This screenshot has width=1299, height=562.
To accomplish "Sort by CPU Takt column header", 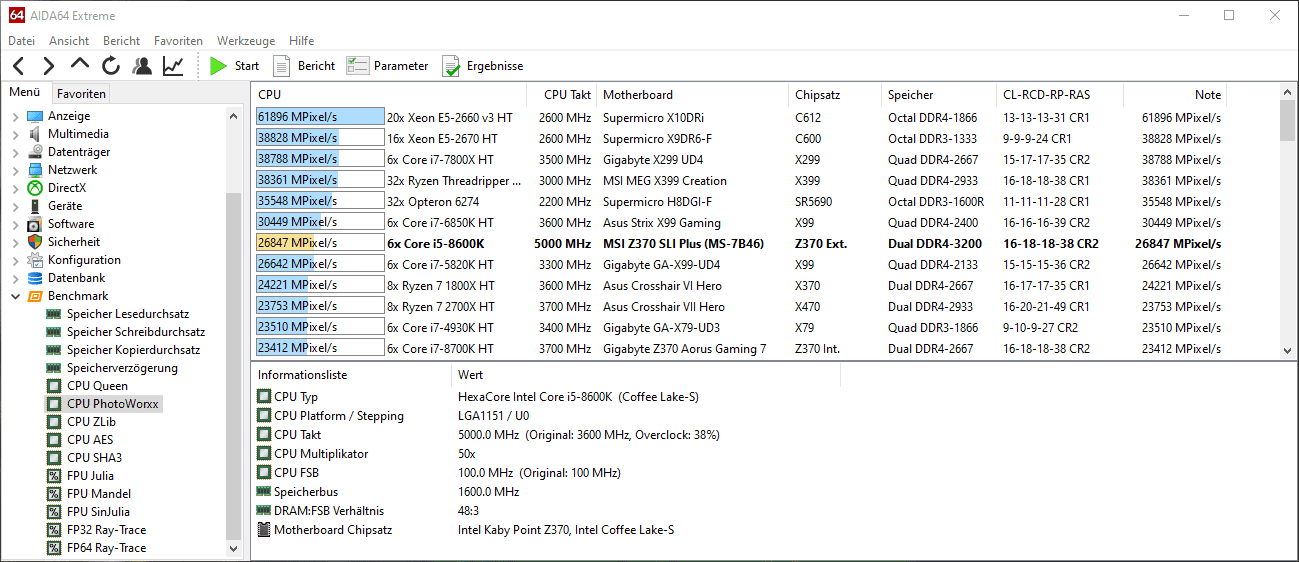I will [x=562, y=95].
